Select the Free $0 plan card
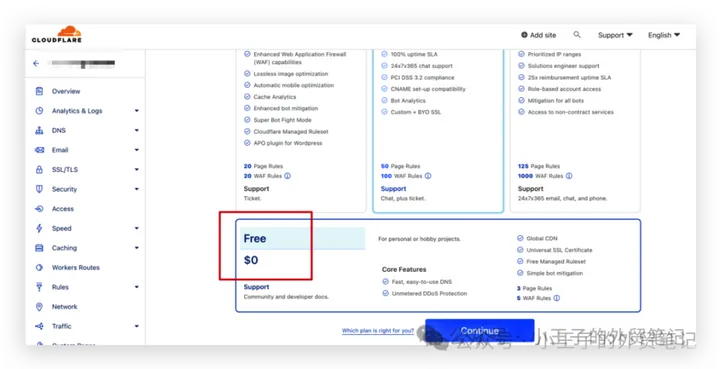The height and width of the screenshot is (369, 720). [x=438, y=266]
